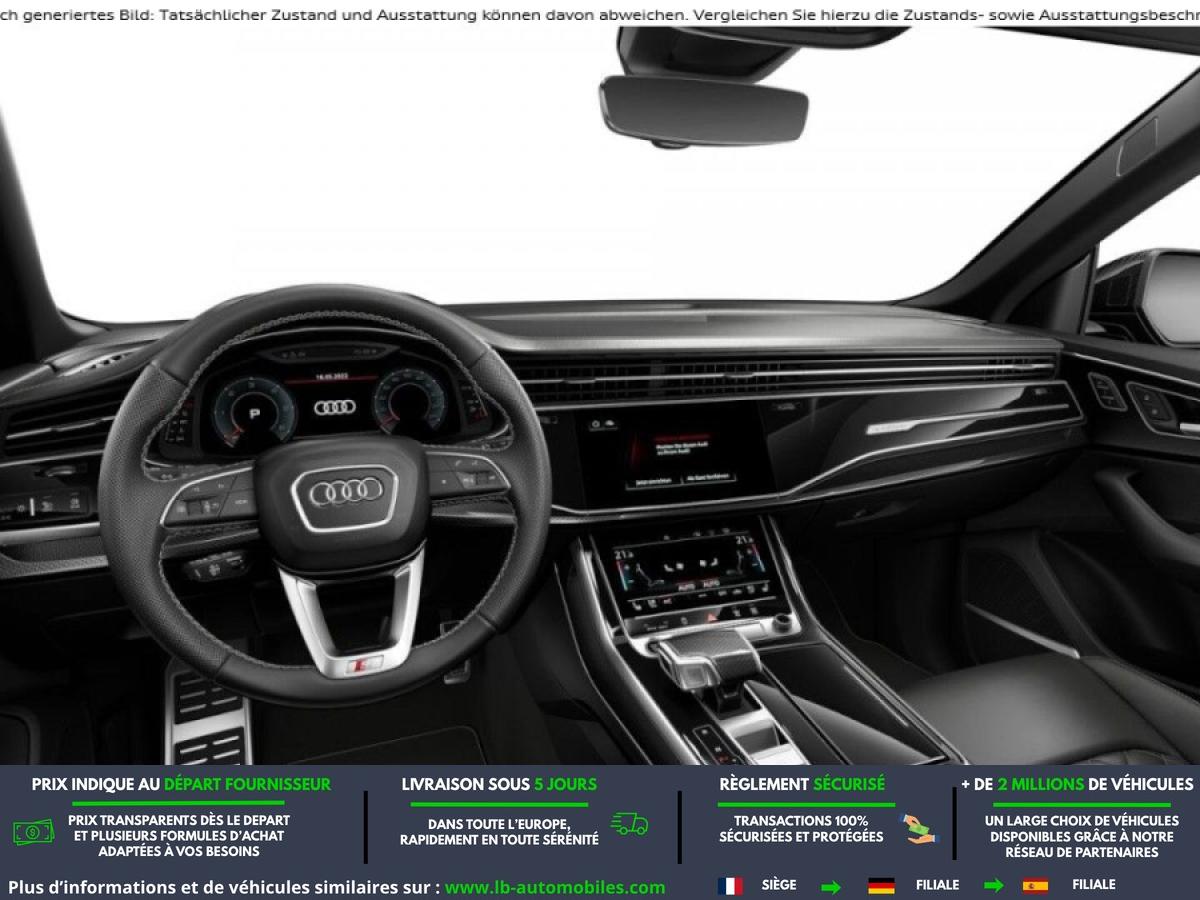Click the 'RÈGLEMENT SÉCURISÉ' heading
The image size is (1200, 900).
tap(802, 784)
